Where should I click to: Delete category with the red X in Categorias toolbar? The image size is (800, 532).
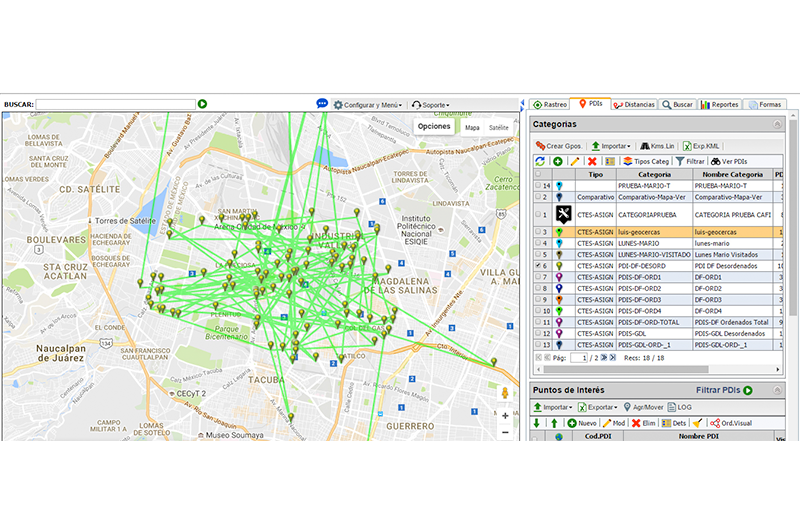tap(592, 161)
